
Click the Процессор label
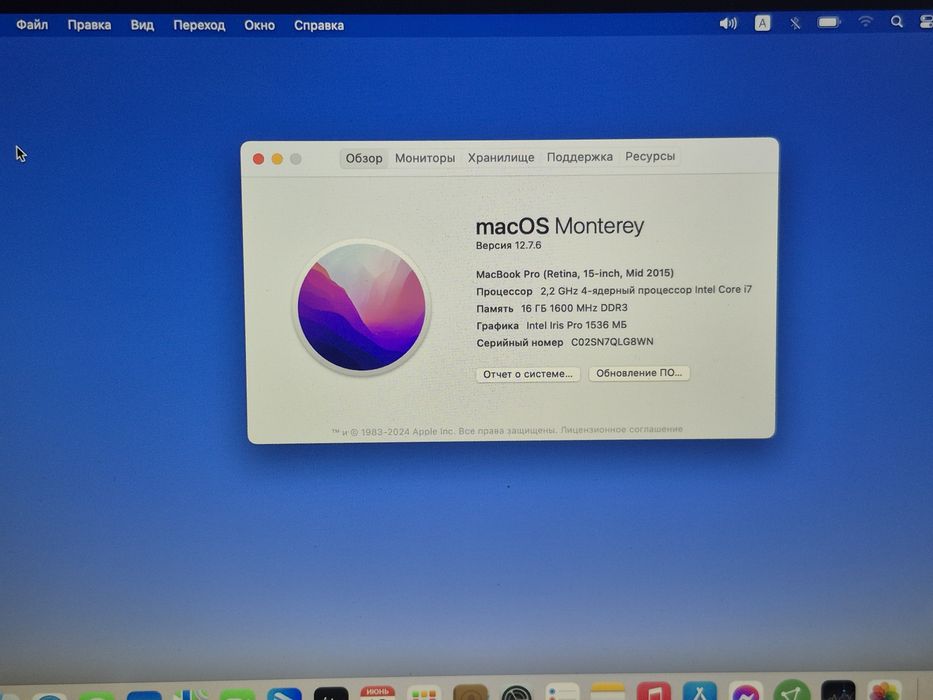coord(505,291)
